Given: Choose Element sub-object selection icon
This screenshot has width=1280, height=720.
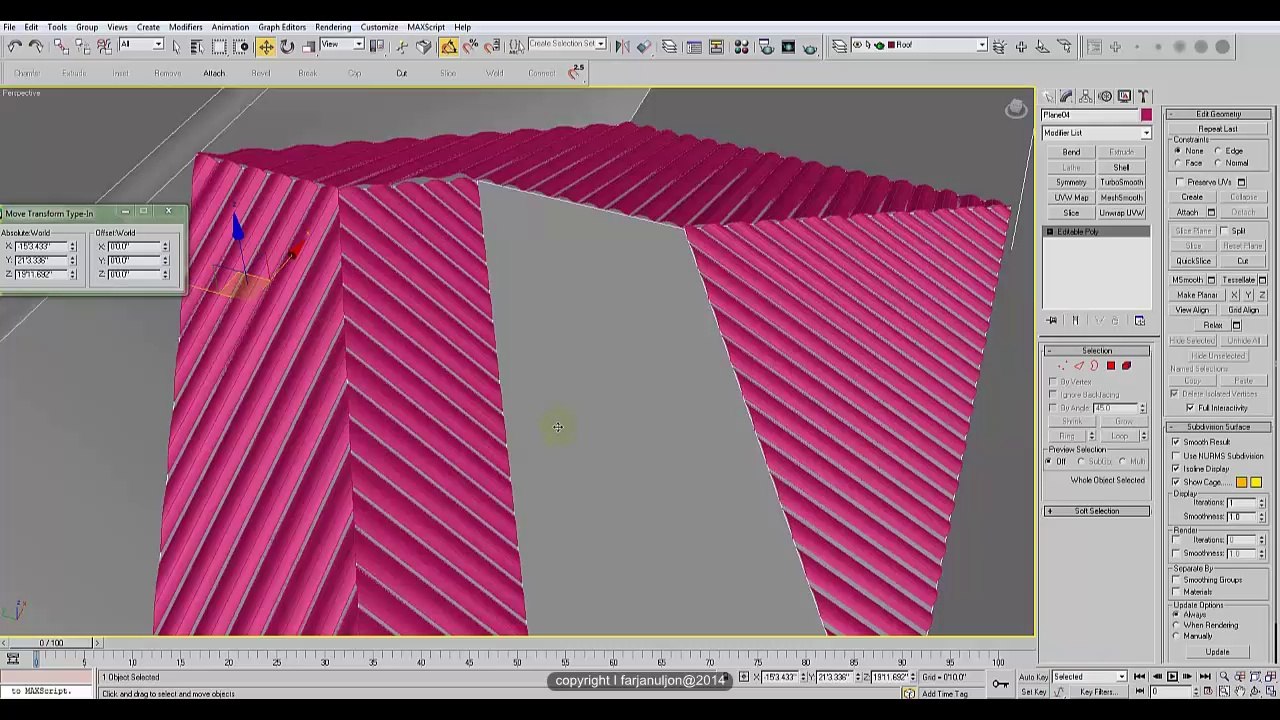Looking at the screenshot, I should tap(1126, 366).
